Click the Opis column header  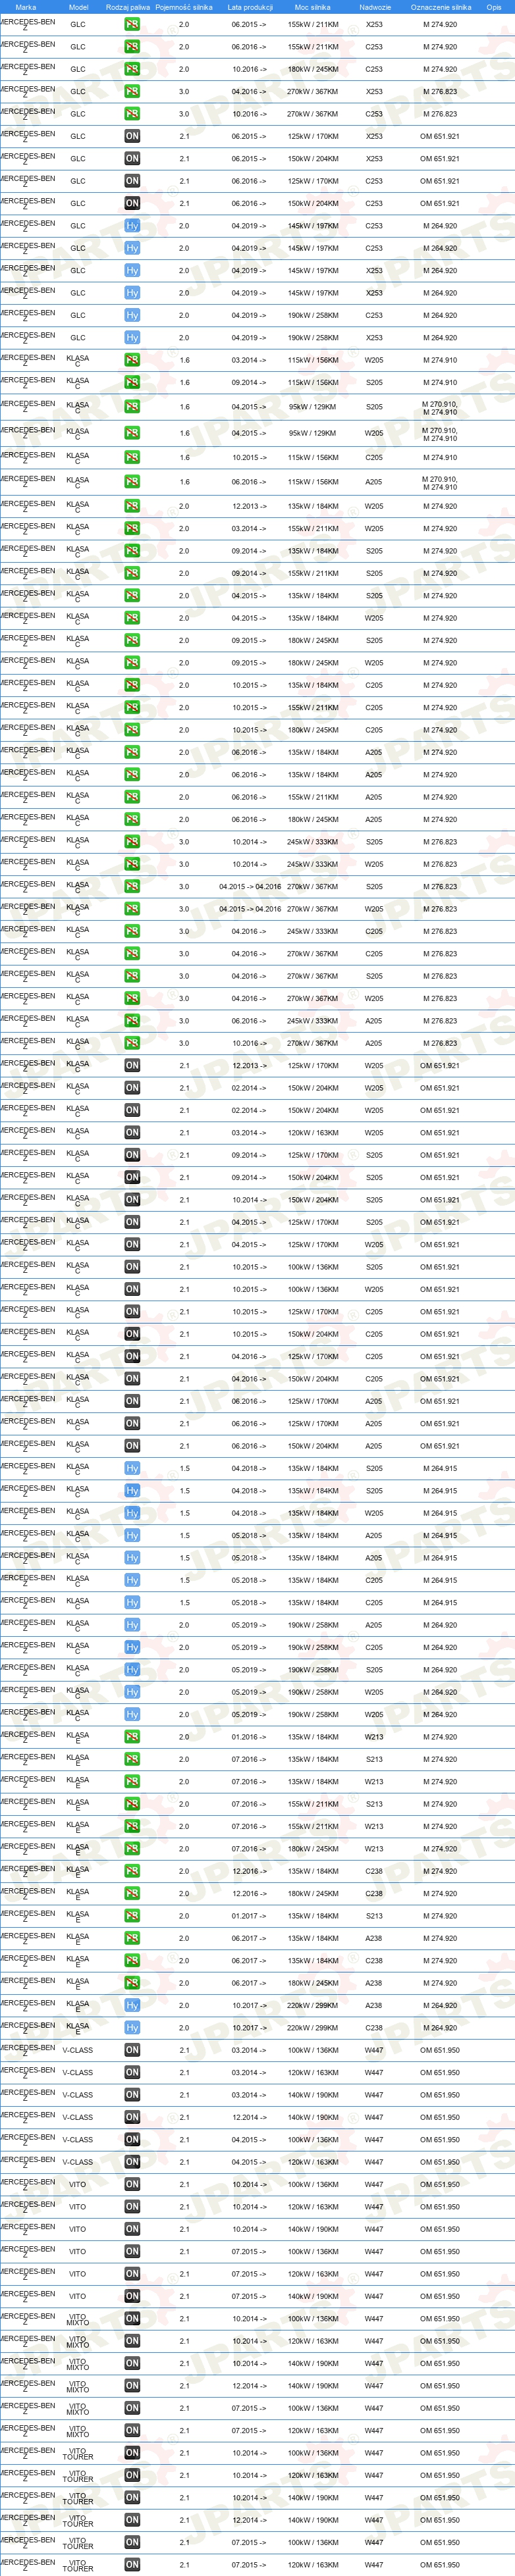coord(494,7)
